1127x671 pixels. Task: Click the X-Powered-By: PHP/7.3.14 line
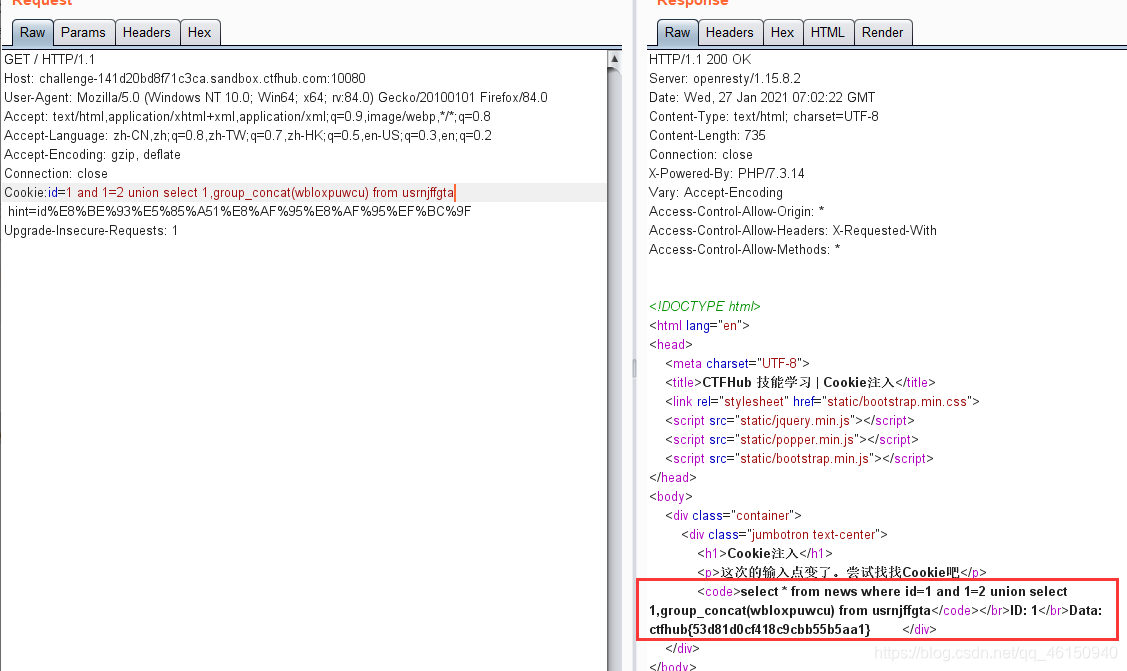(x=727, y=174)
